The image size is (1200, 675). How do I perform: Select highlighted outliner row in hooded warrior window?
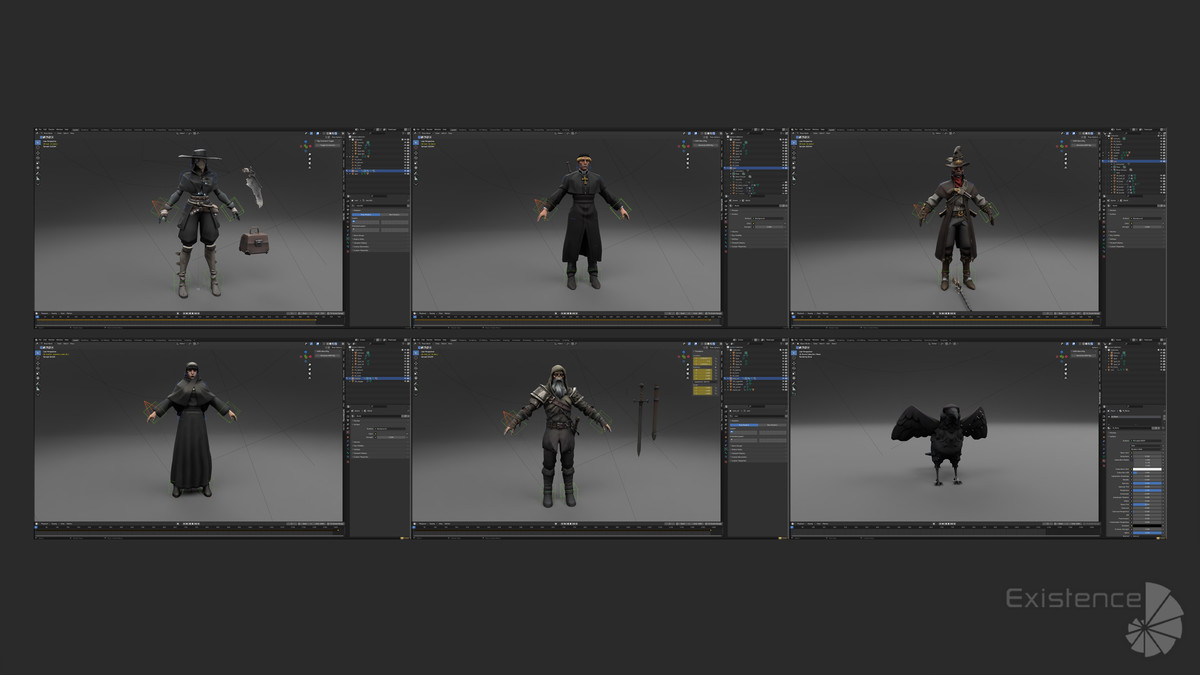click(x=757, y=378)
